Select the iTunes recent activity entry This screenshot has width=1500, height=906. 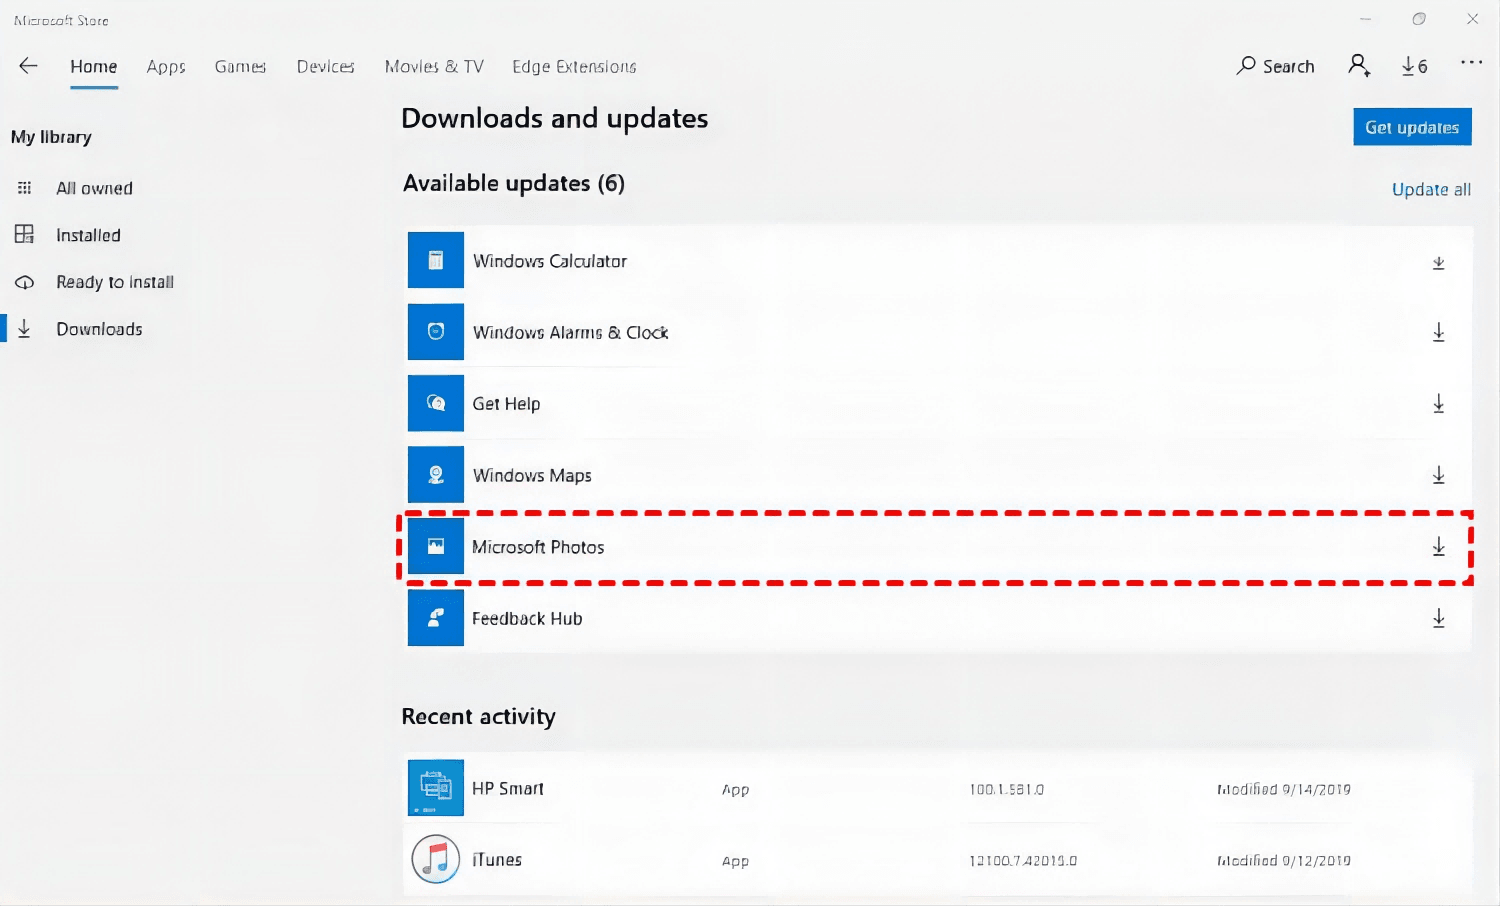coord(497,860)
